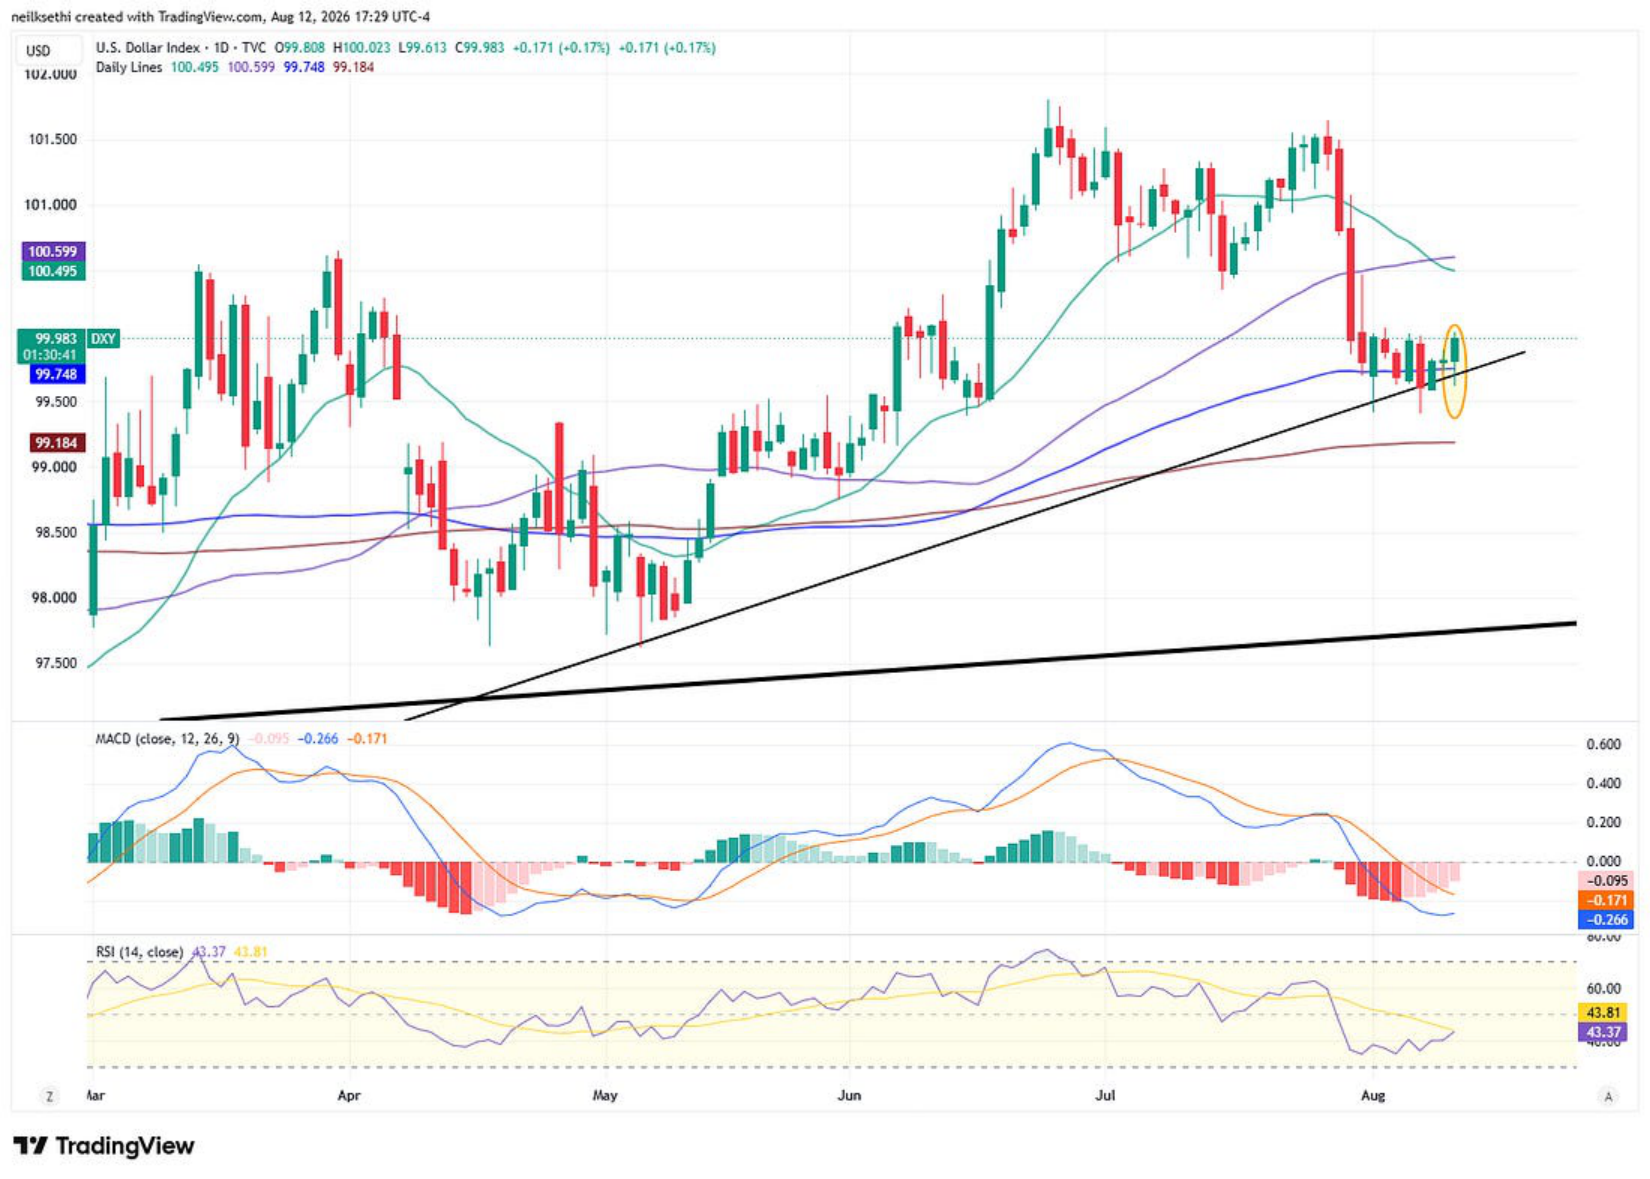Click the Daily Lines value 100.495 in legend
Screen dimensions: 1650x1179
point(194,67)
